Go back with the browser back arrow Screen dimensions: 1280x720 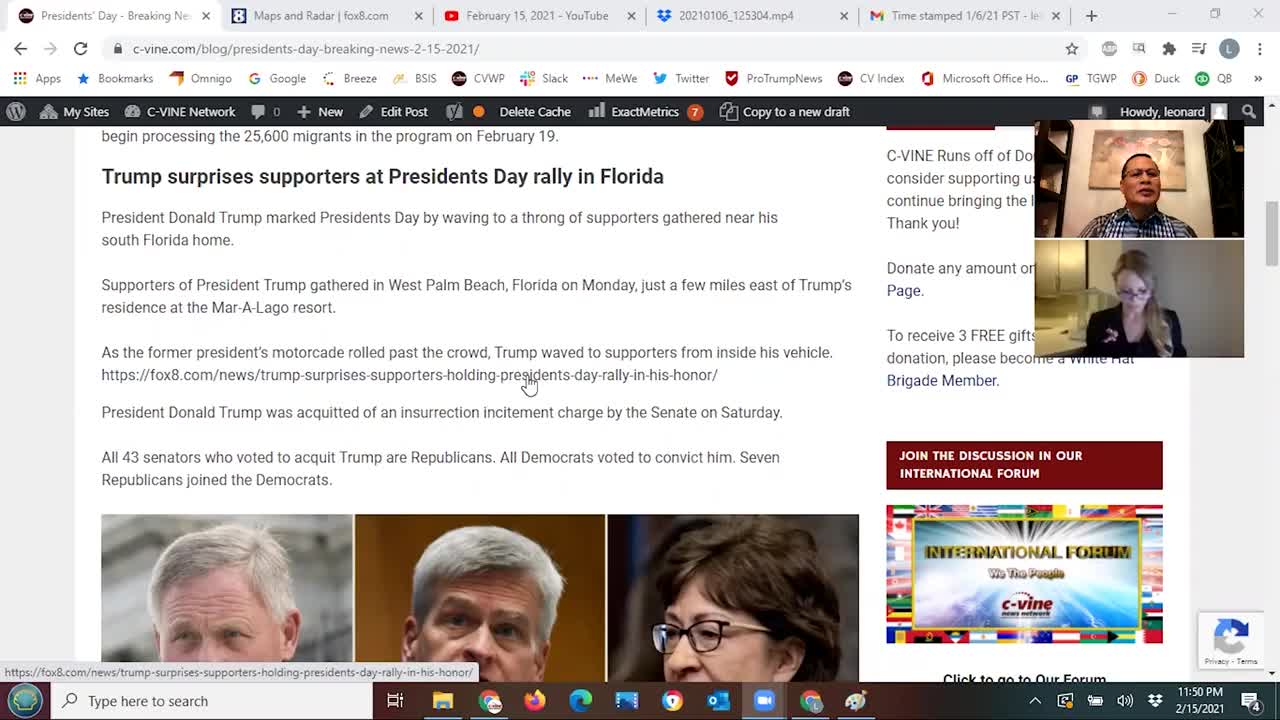(20, 48)
